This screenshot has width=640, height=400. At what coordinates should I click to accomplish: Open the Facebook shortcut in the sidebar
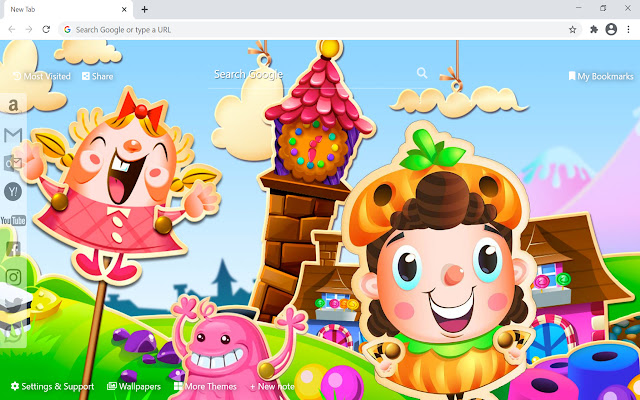(13, 249)
